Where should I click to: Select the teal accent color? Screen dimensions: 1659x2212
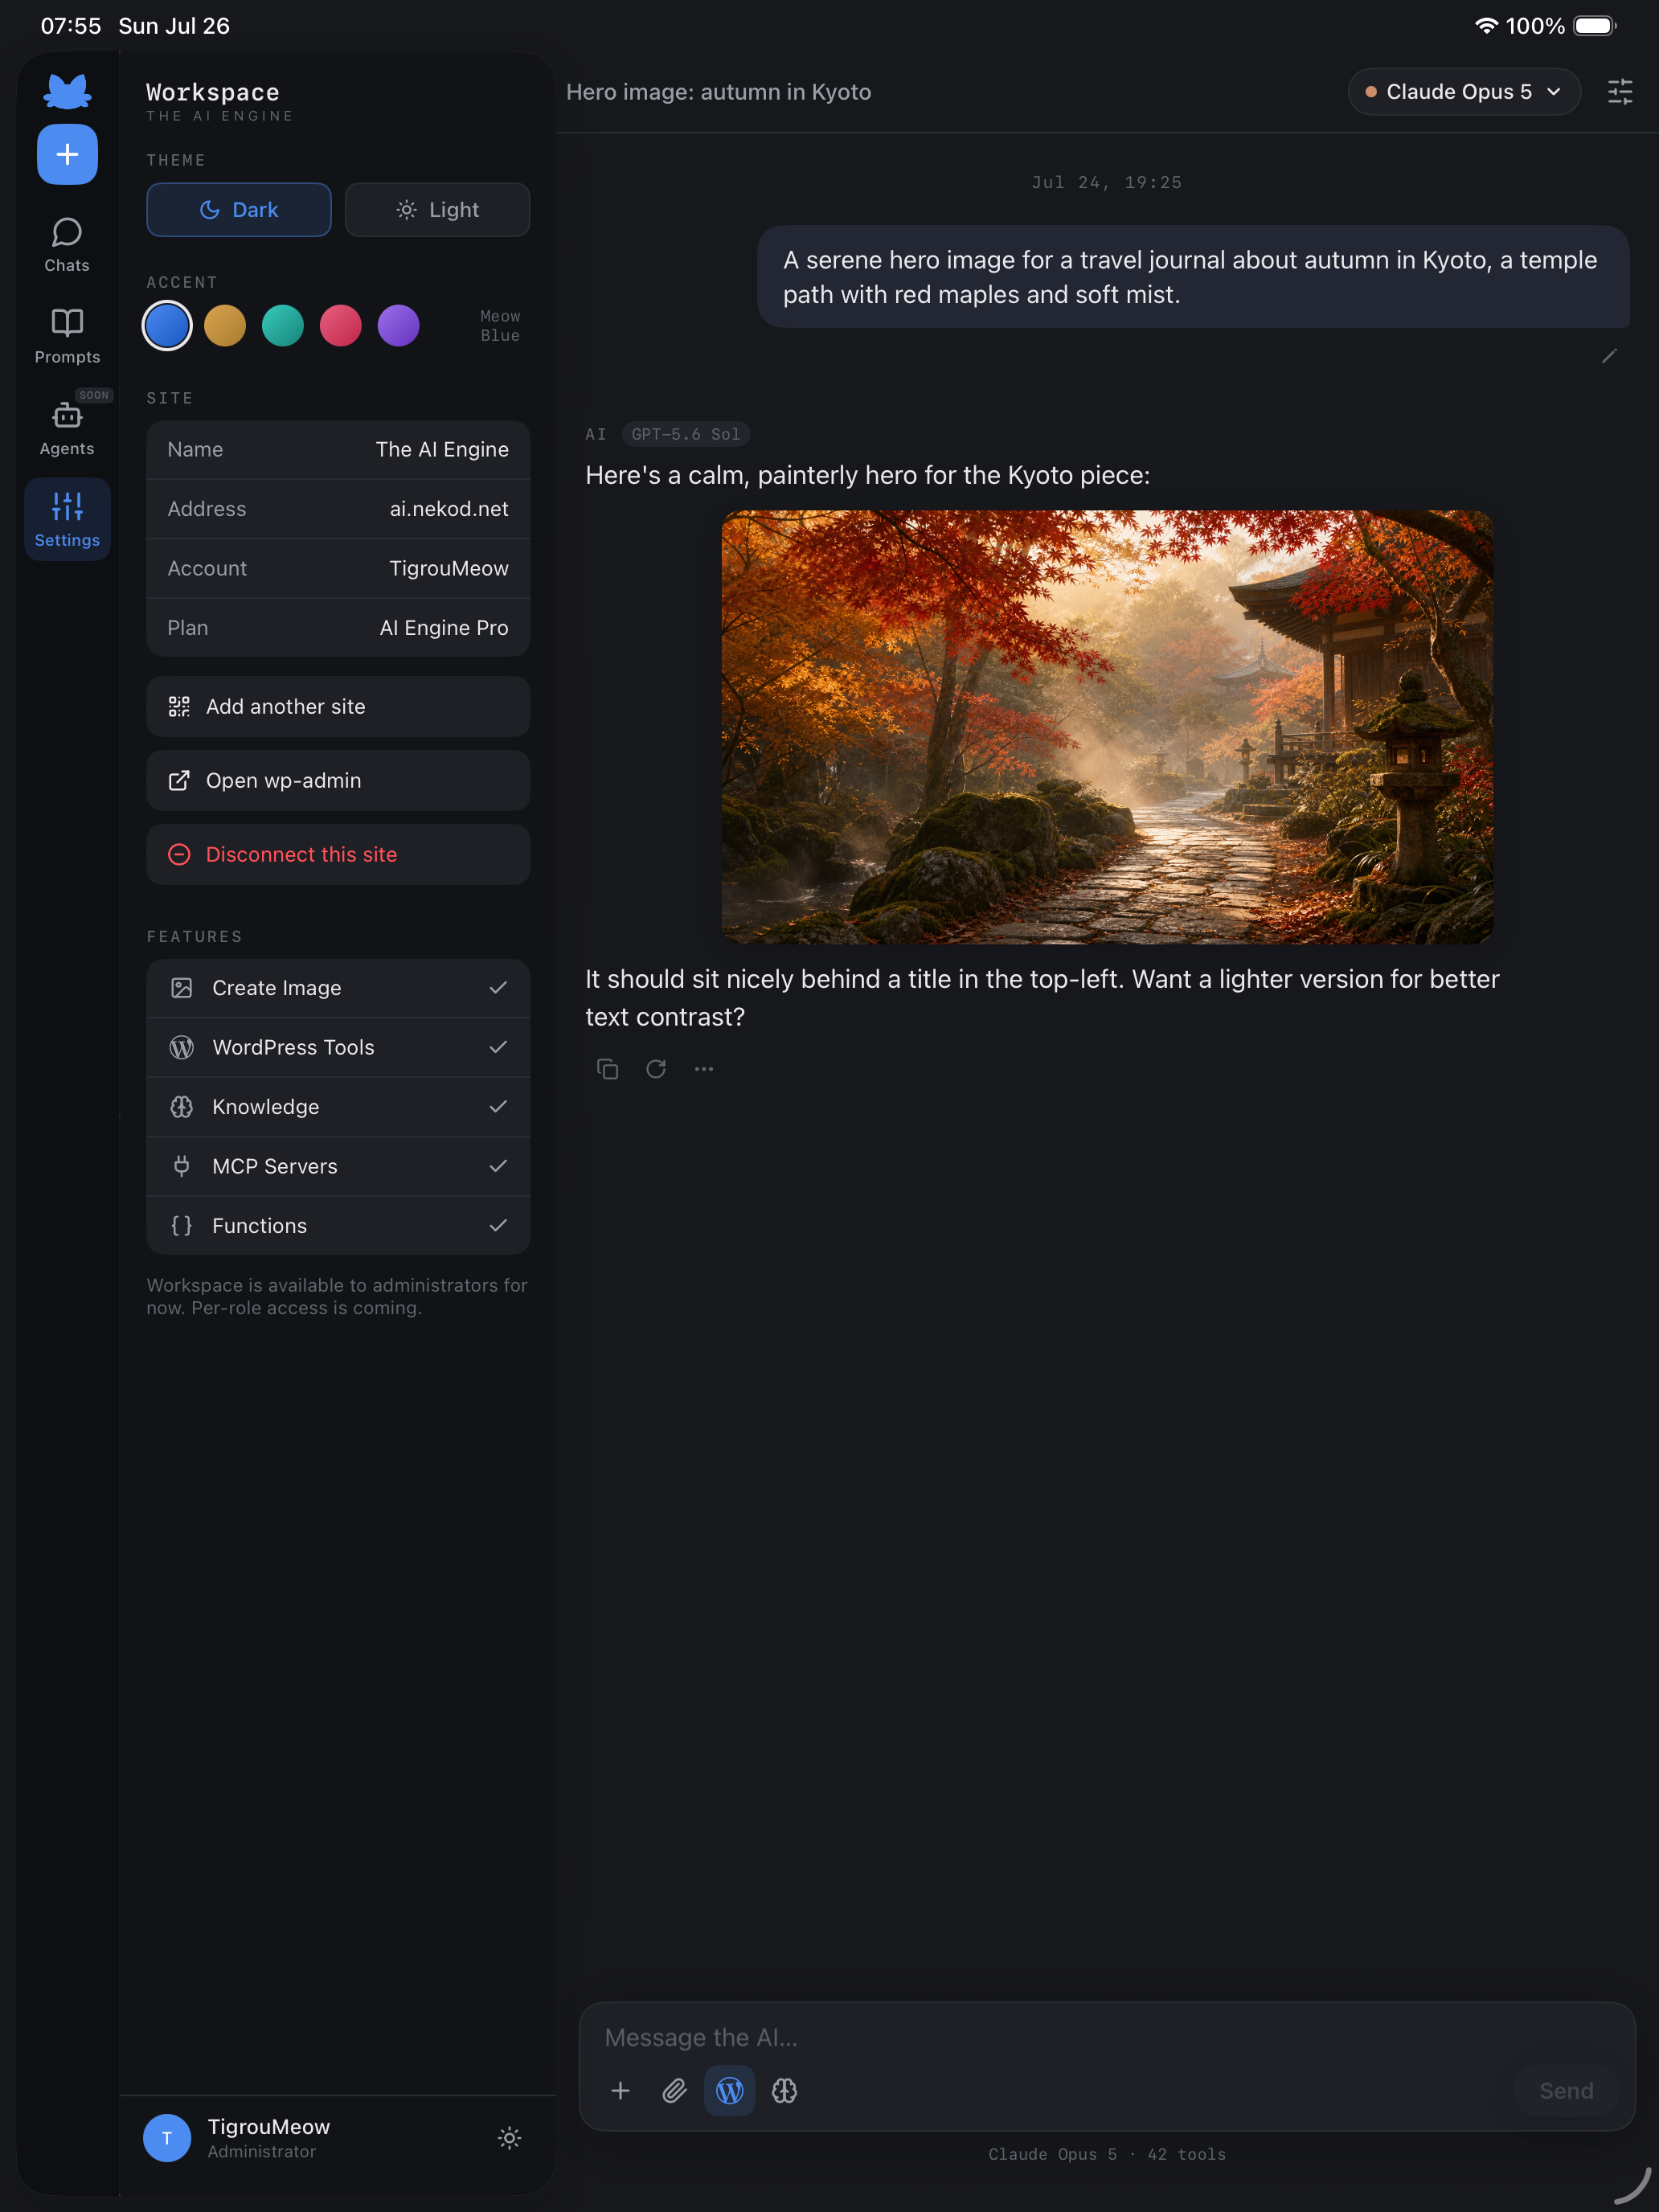tap(283, 326)
